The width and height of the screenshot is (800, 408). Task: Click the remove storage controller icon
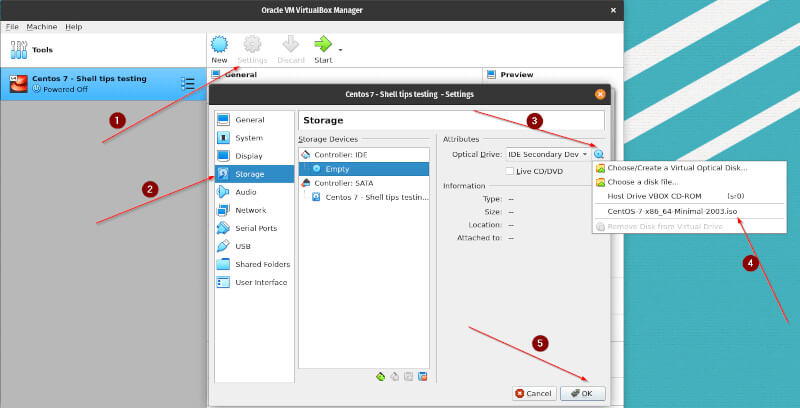tap(394, 377)
